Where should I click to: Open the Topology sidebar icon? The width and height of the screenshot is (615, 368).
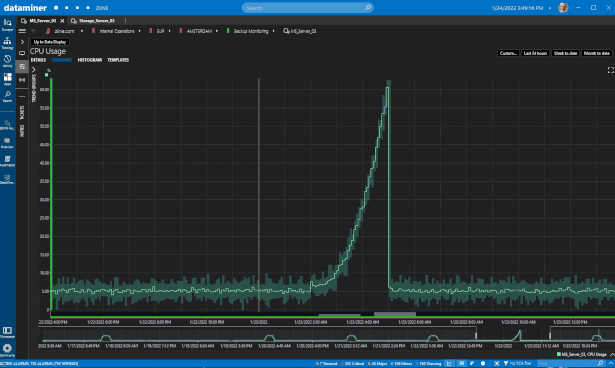point(7,43)
